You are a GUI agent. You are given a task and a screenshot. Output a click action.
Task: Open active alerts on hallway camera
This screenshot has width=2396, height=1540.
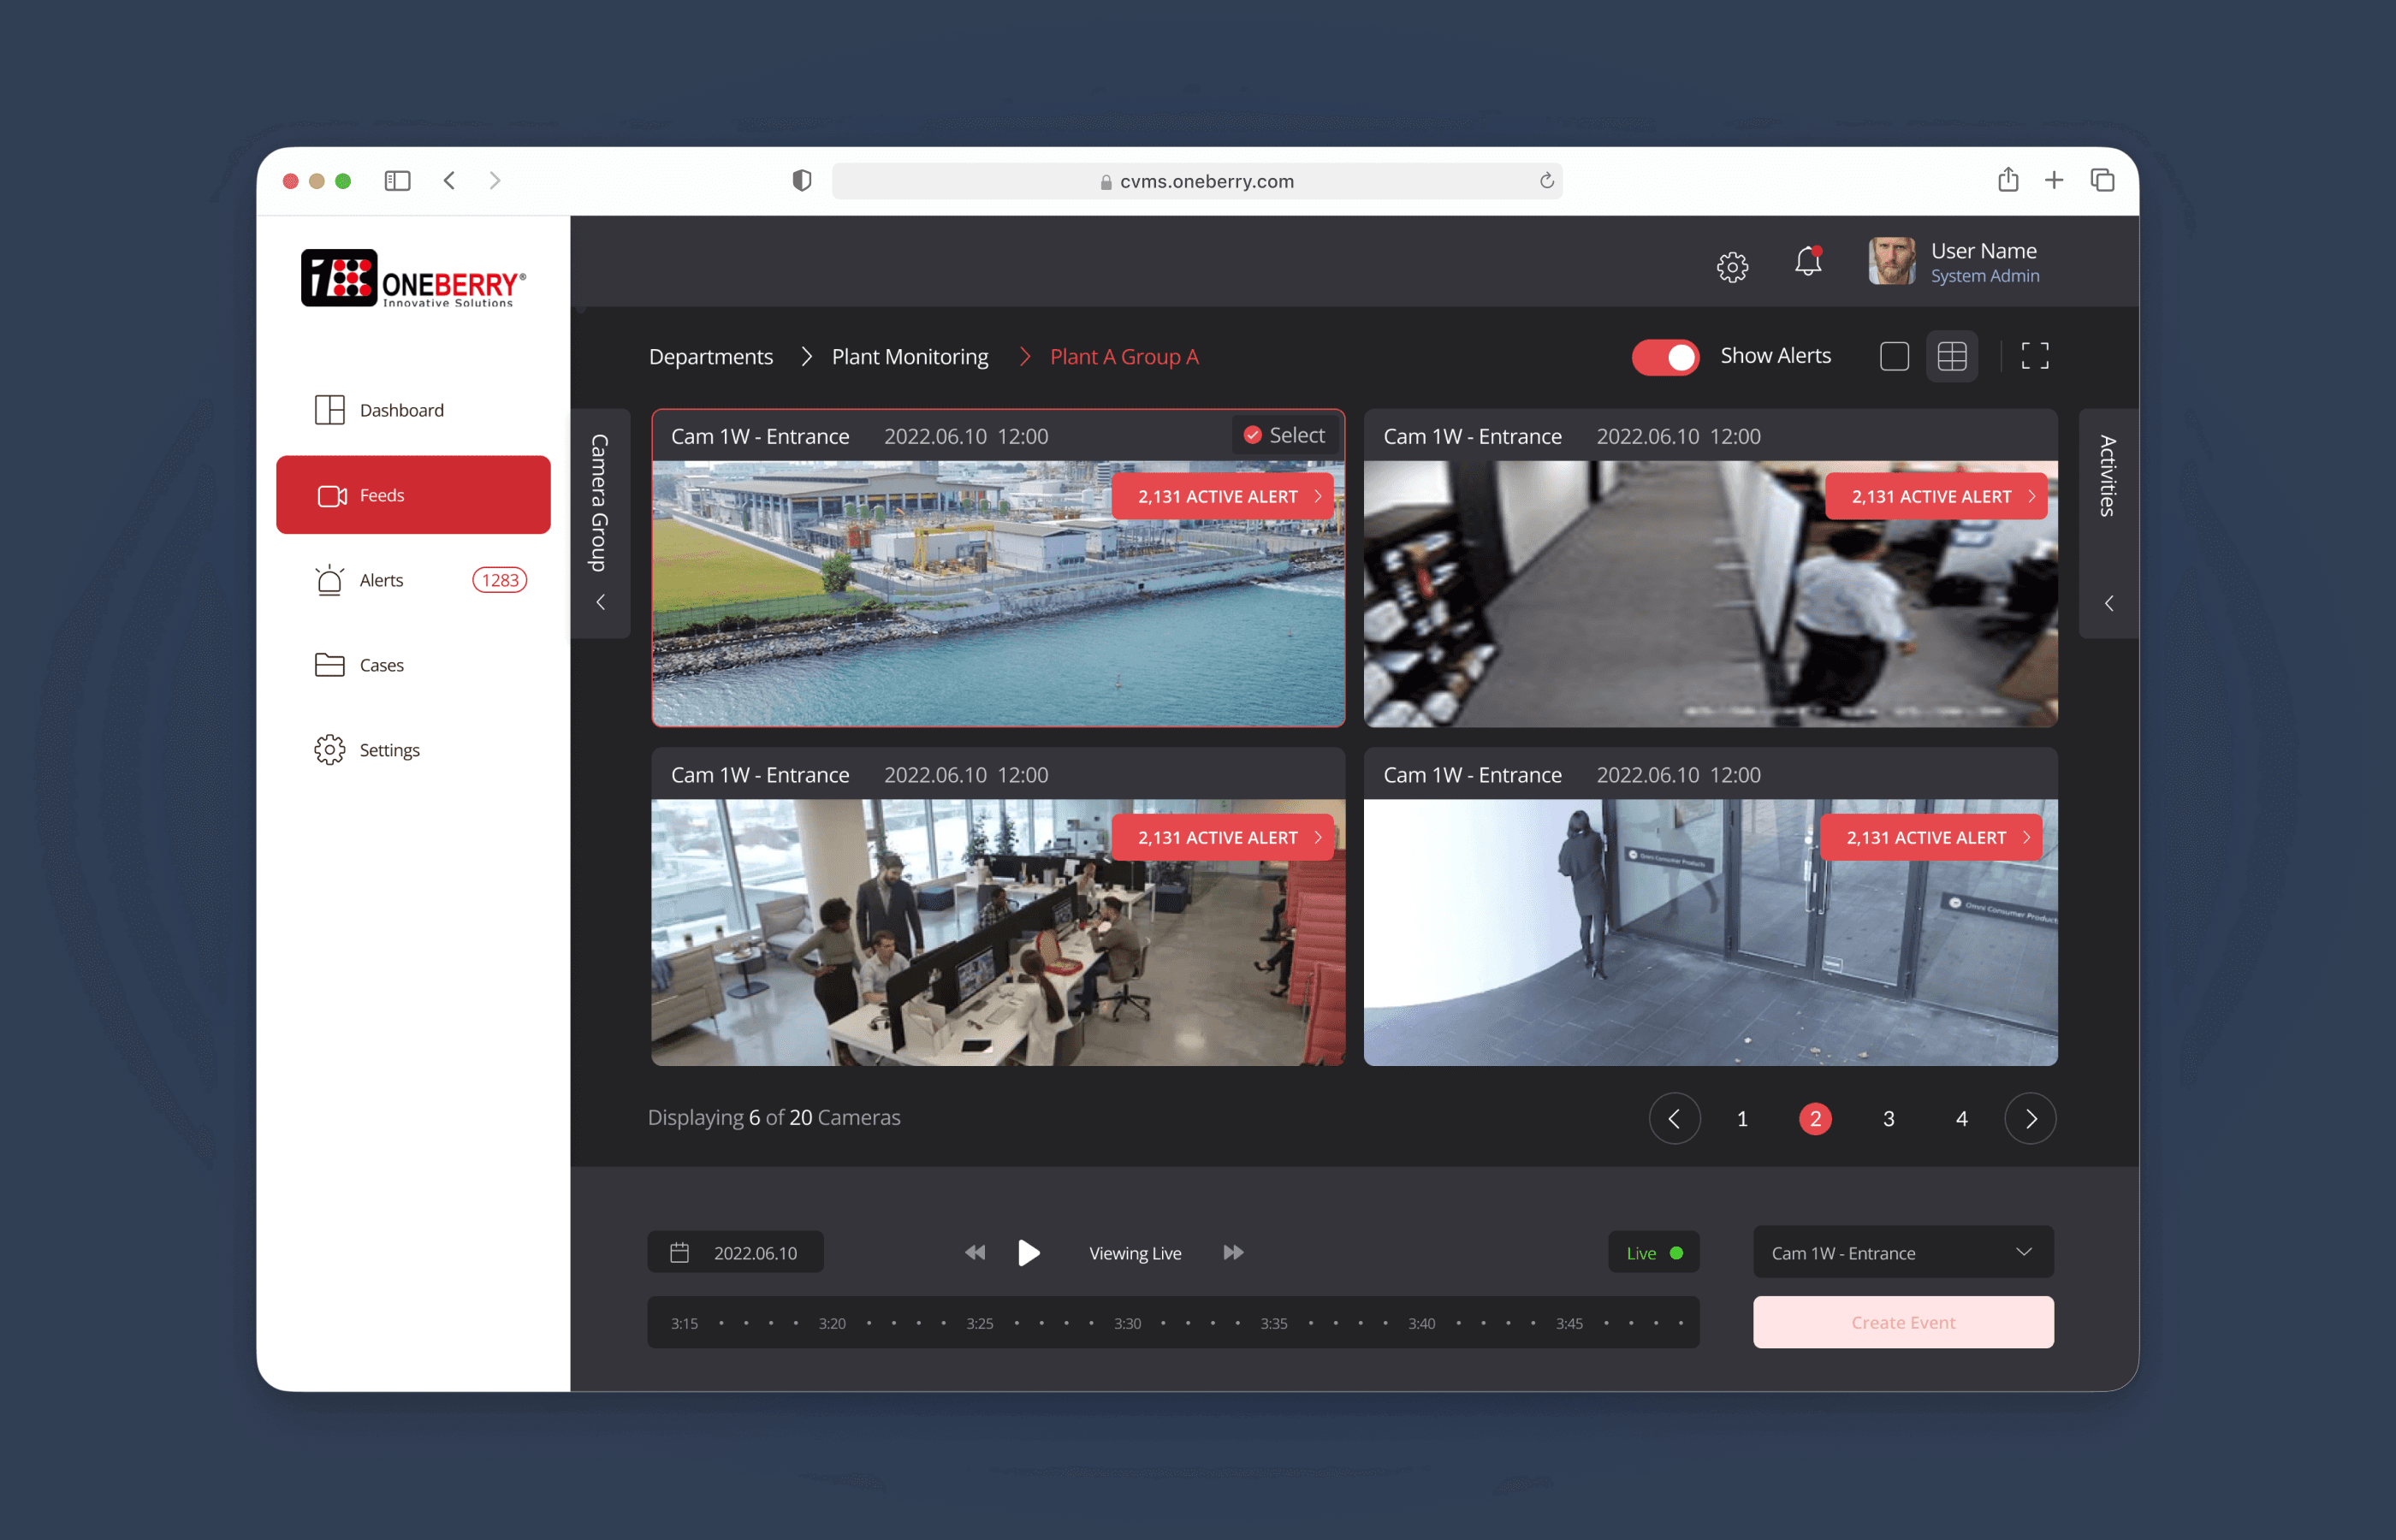coord(1935,496)
